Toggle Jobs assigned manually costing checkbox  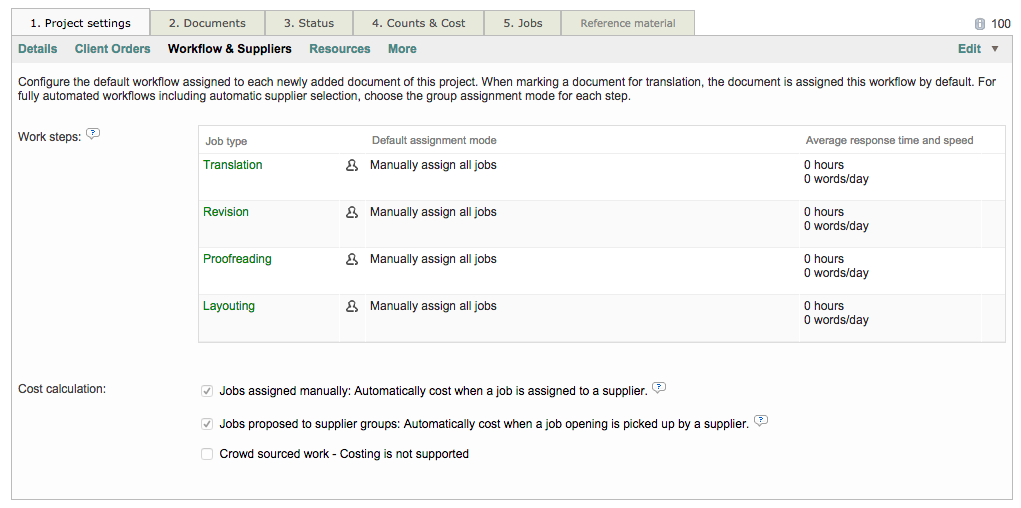coord(207,391)
